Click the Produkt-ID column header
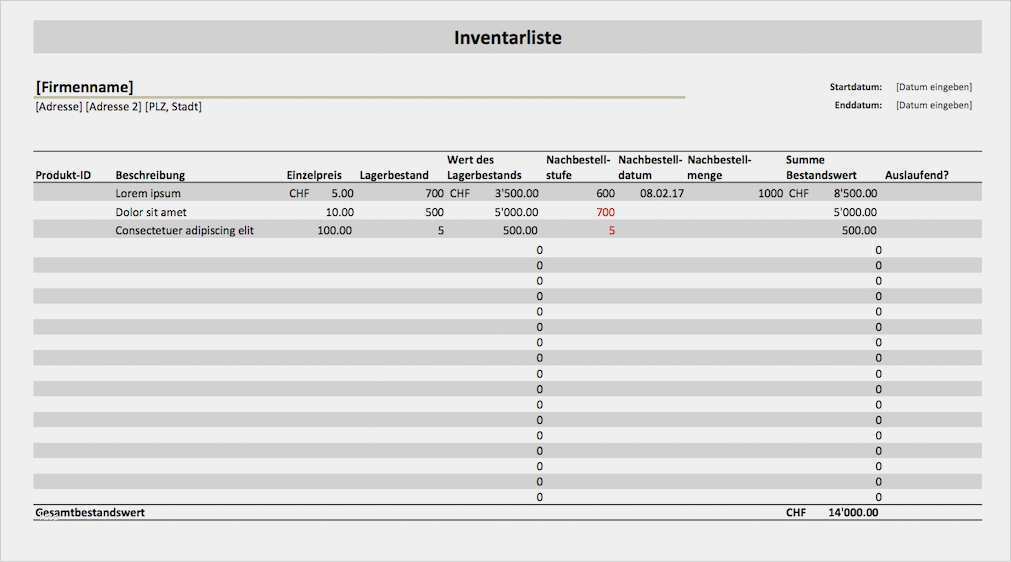 (x=63, y=175)
